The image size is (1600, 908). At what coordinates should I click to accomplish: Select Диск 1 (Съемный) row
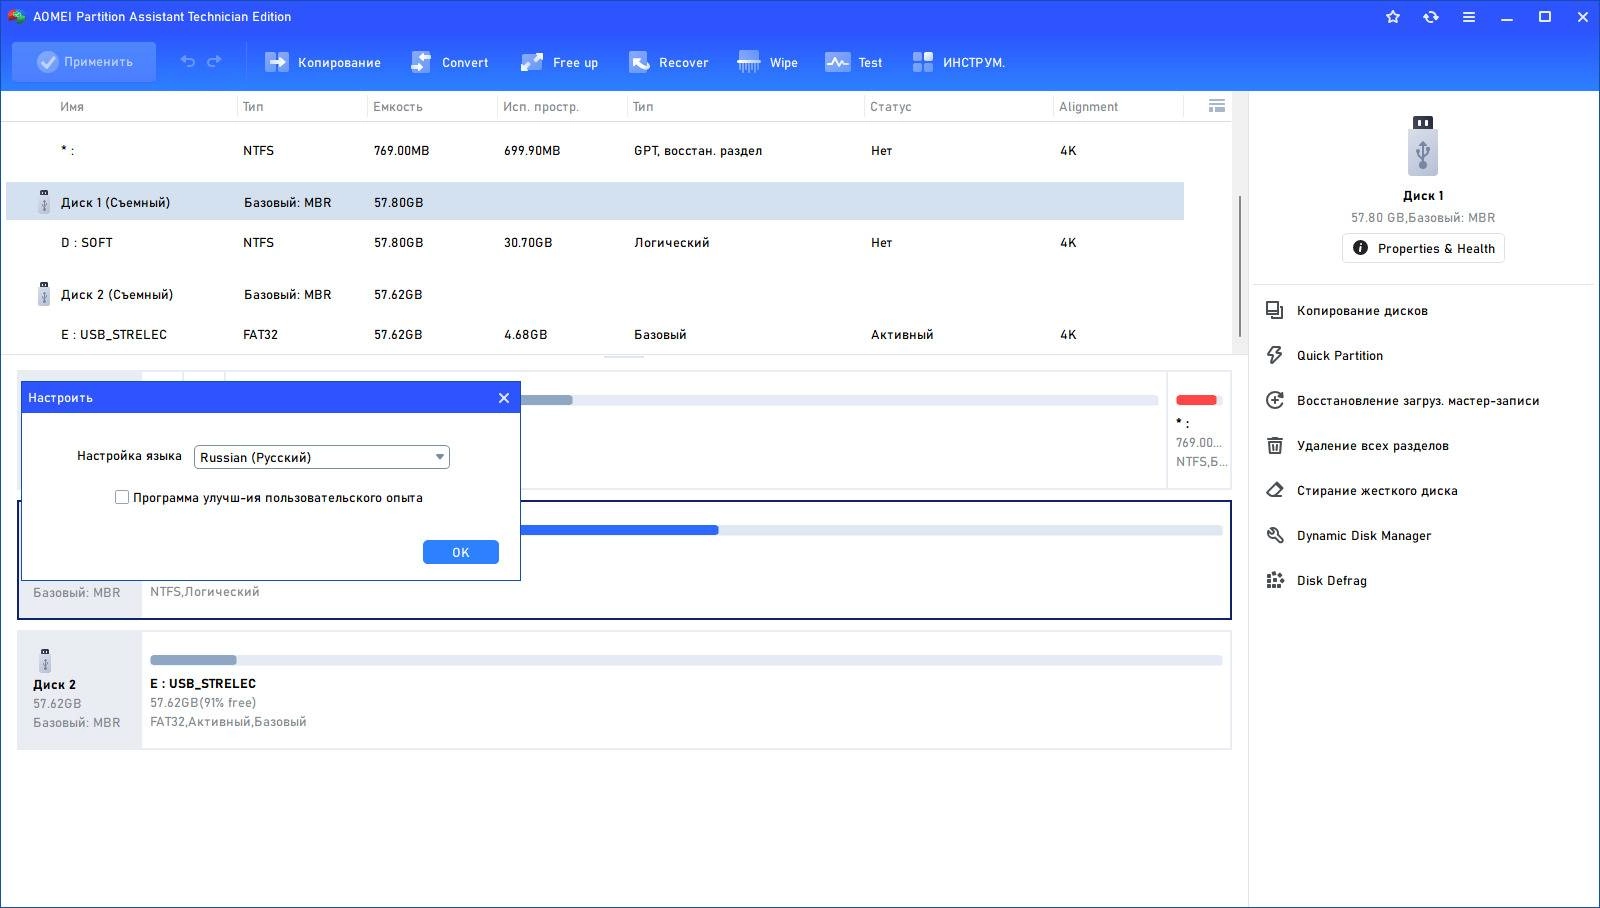click(595, 202)
